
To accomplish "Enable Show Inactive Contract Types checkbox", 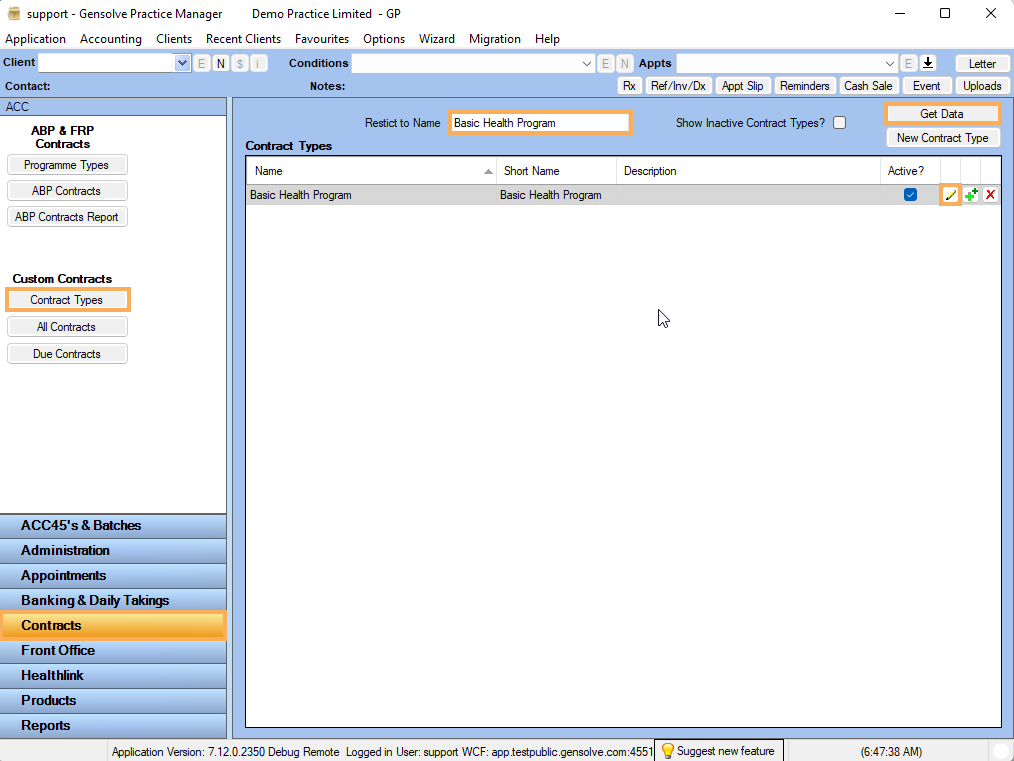I will coord(840,123).
